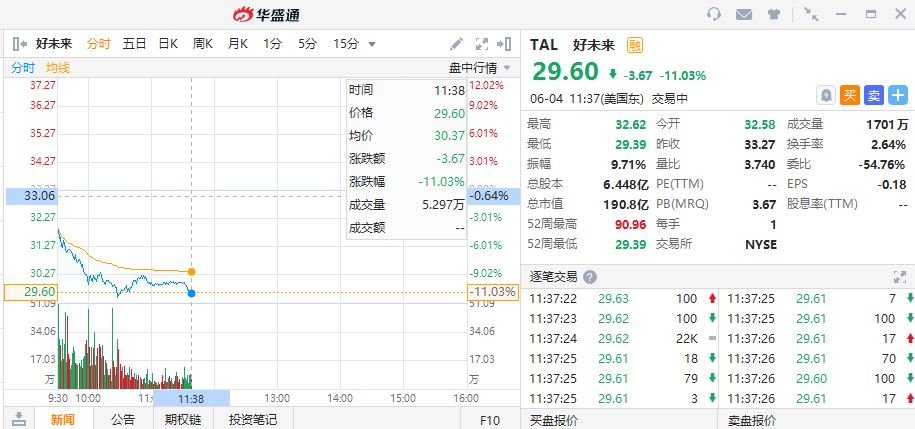This screenshot has height=429, width=915.
Task: Expand more chart periods dropdown arrow
Action: (372, 44)
